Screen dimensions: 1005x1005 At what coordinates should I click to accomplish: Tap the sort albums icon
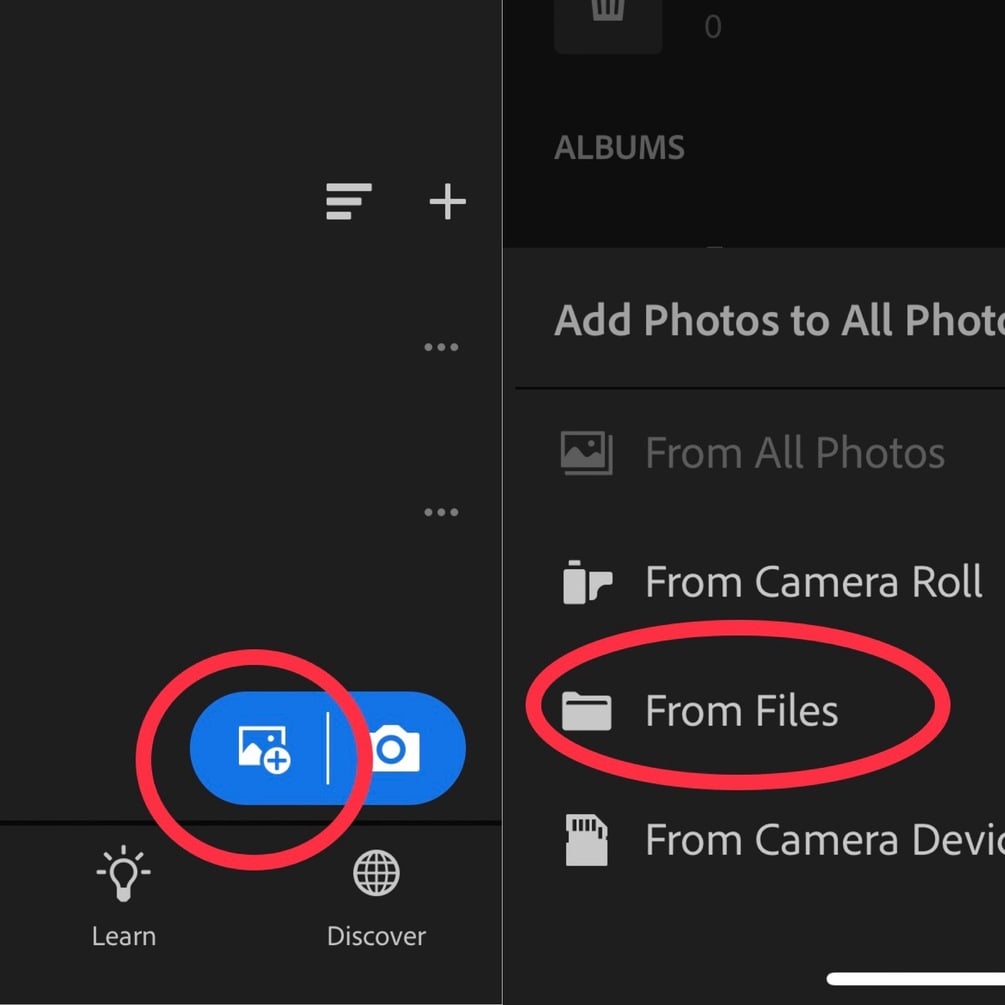pos(348,202)
